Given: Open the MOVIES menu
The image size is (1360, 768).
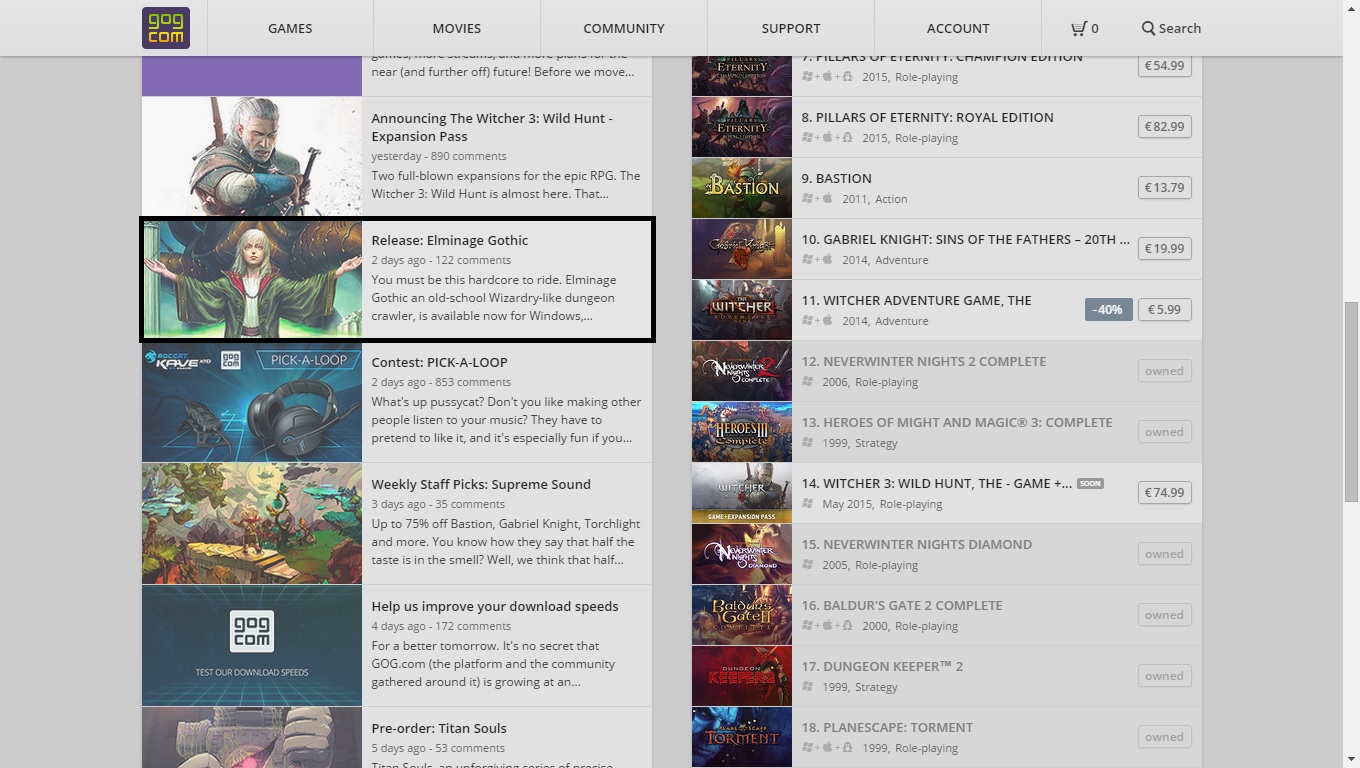Looking at the screenshot, I should pyautogui.click(x=457, y=28).
